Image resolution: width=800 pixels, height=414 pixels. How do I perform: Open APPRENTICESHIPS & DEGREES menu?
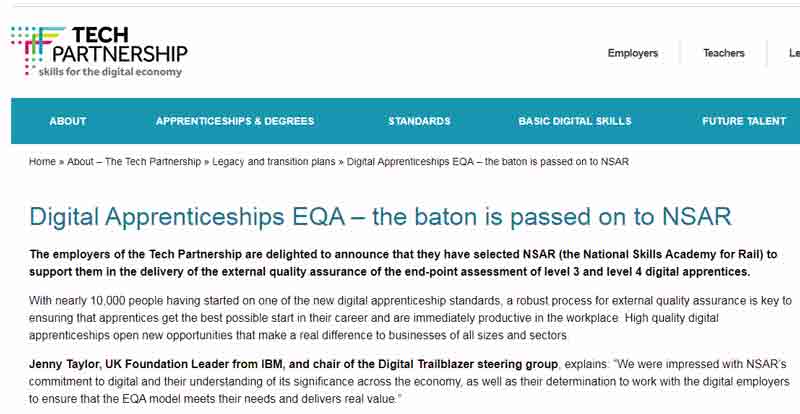click(235, 121)
